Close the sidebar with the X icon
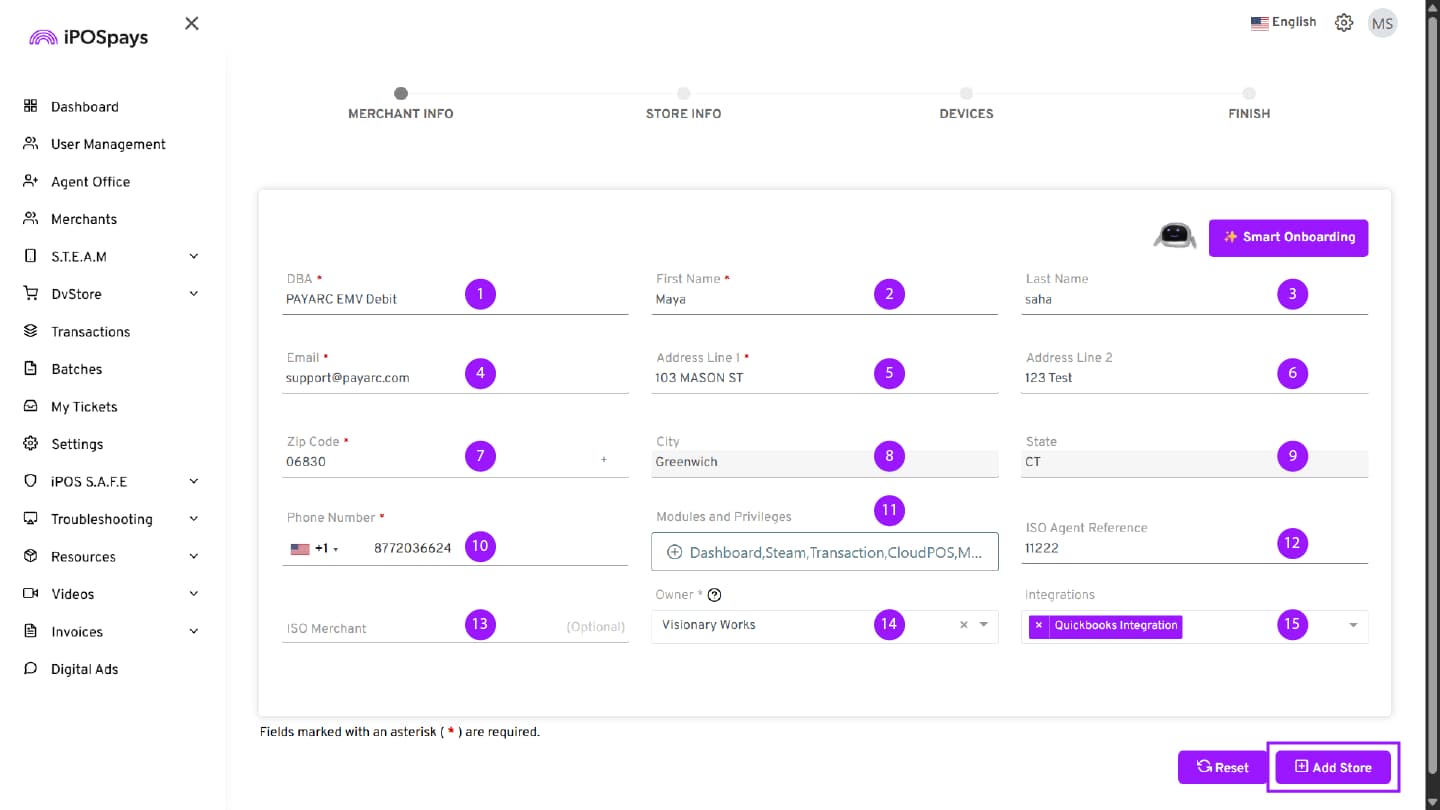Screen dimensions: 1440x810 pyautogui.click(x=192, y=23)
